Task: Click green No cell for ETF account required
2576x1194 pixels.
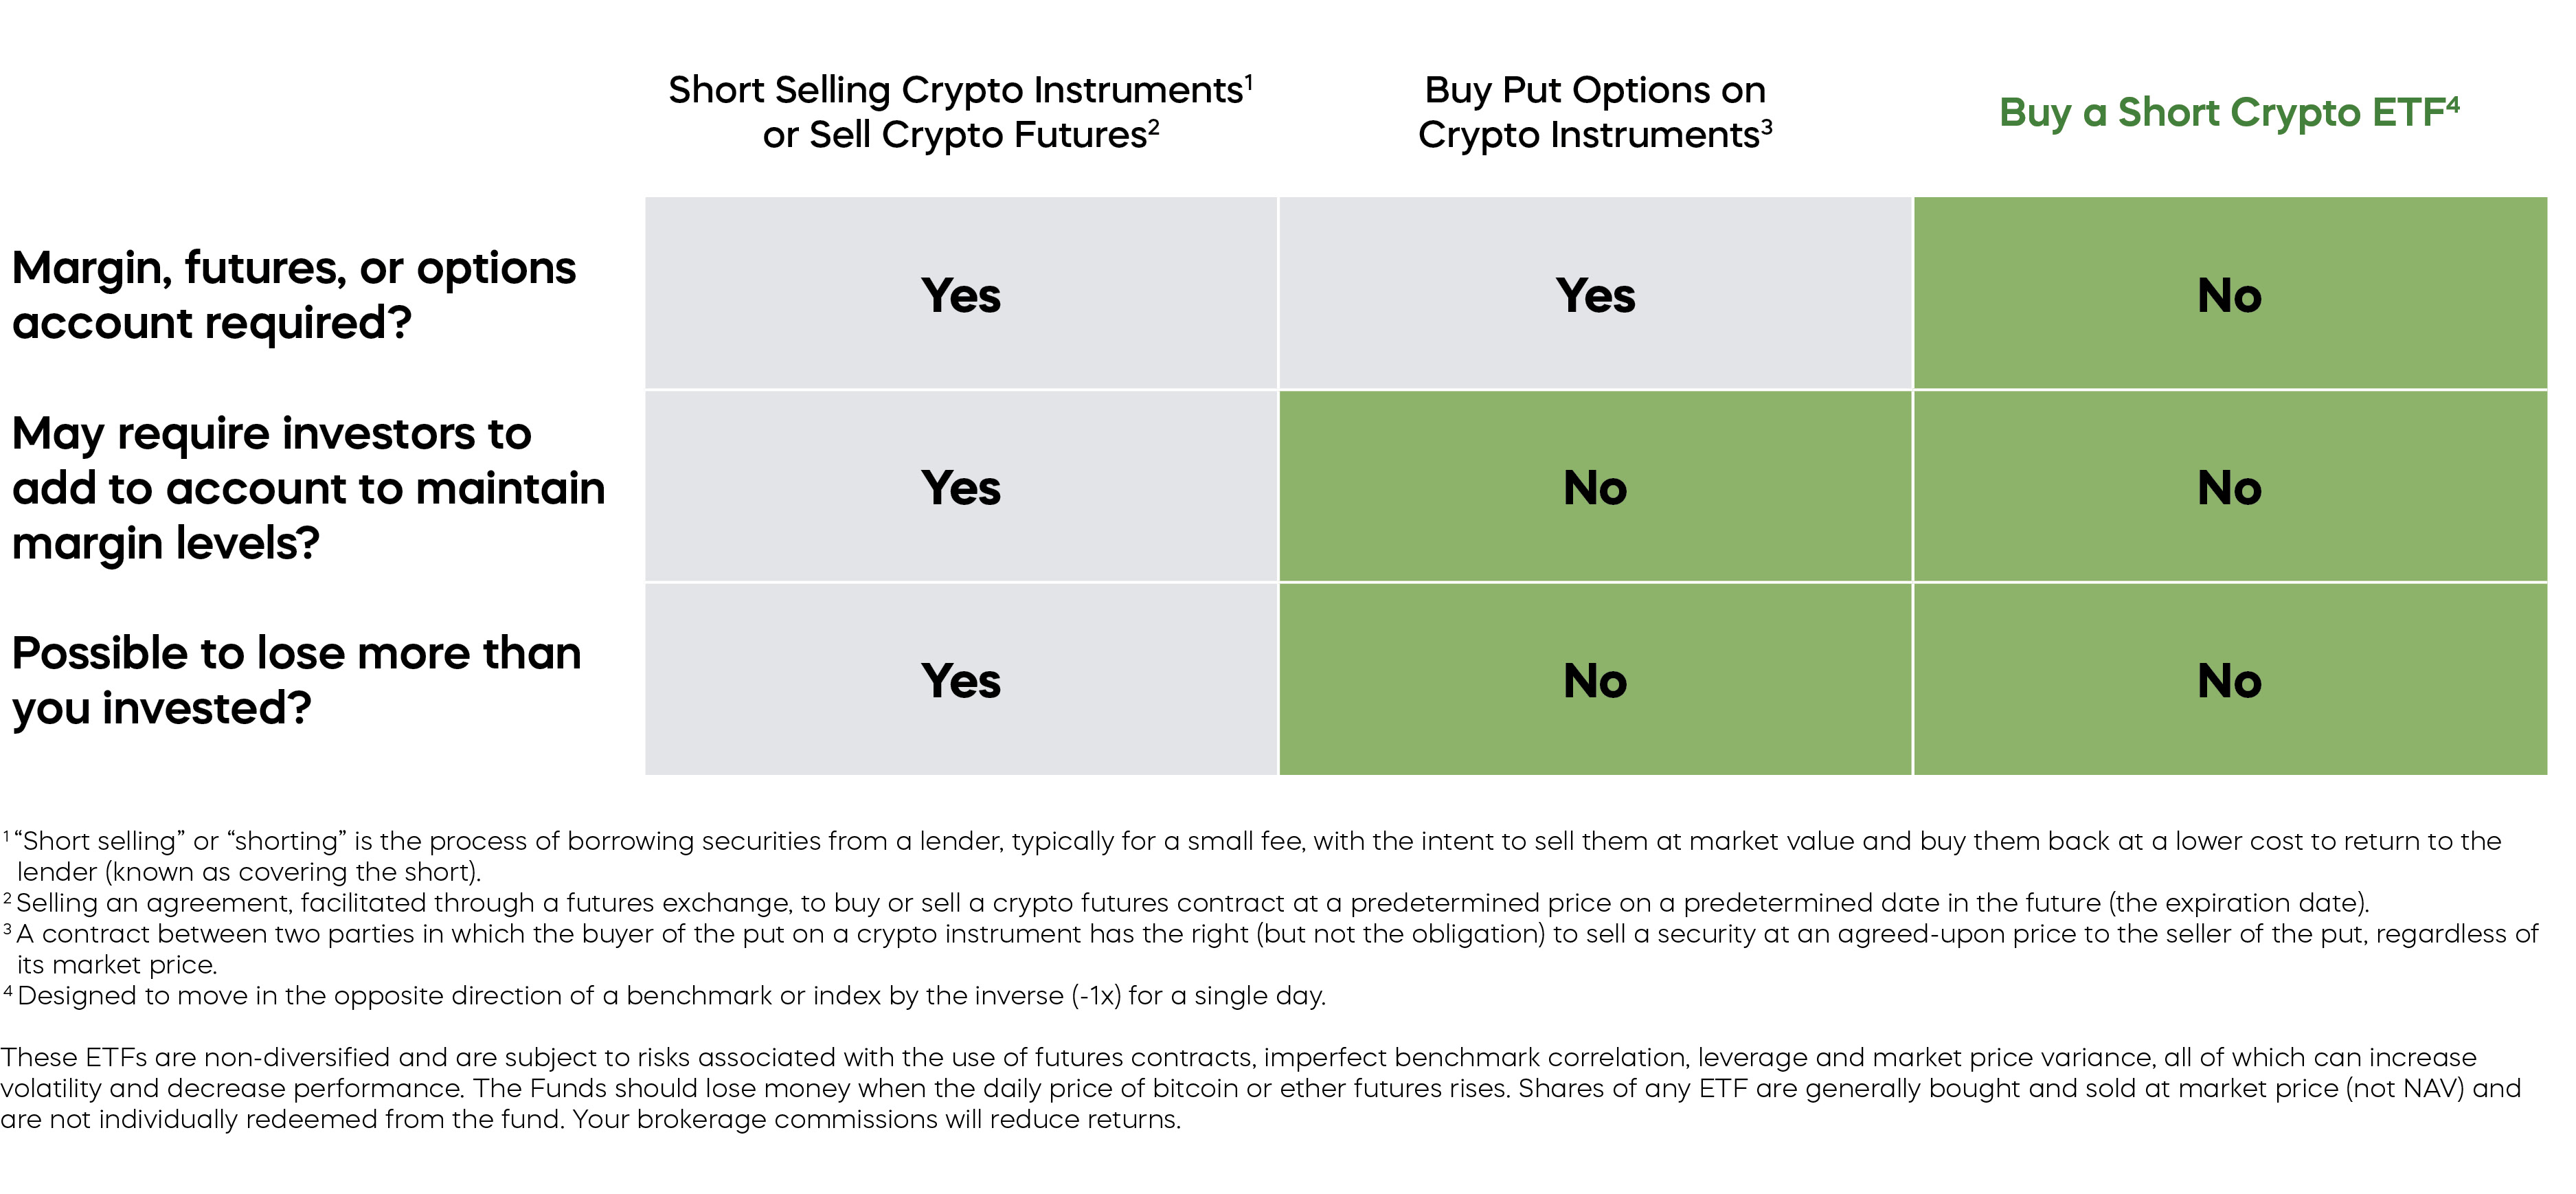Action: pos(2229,295)
